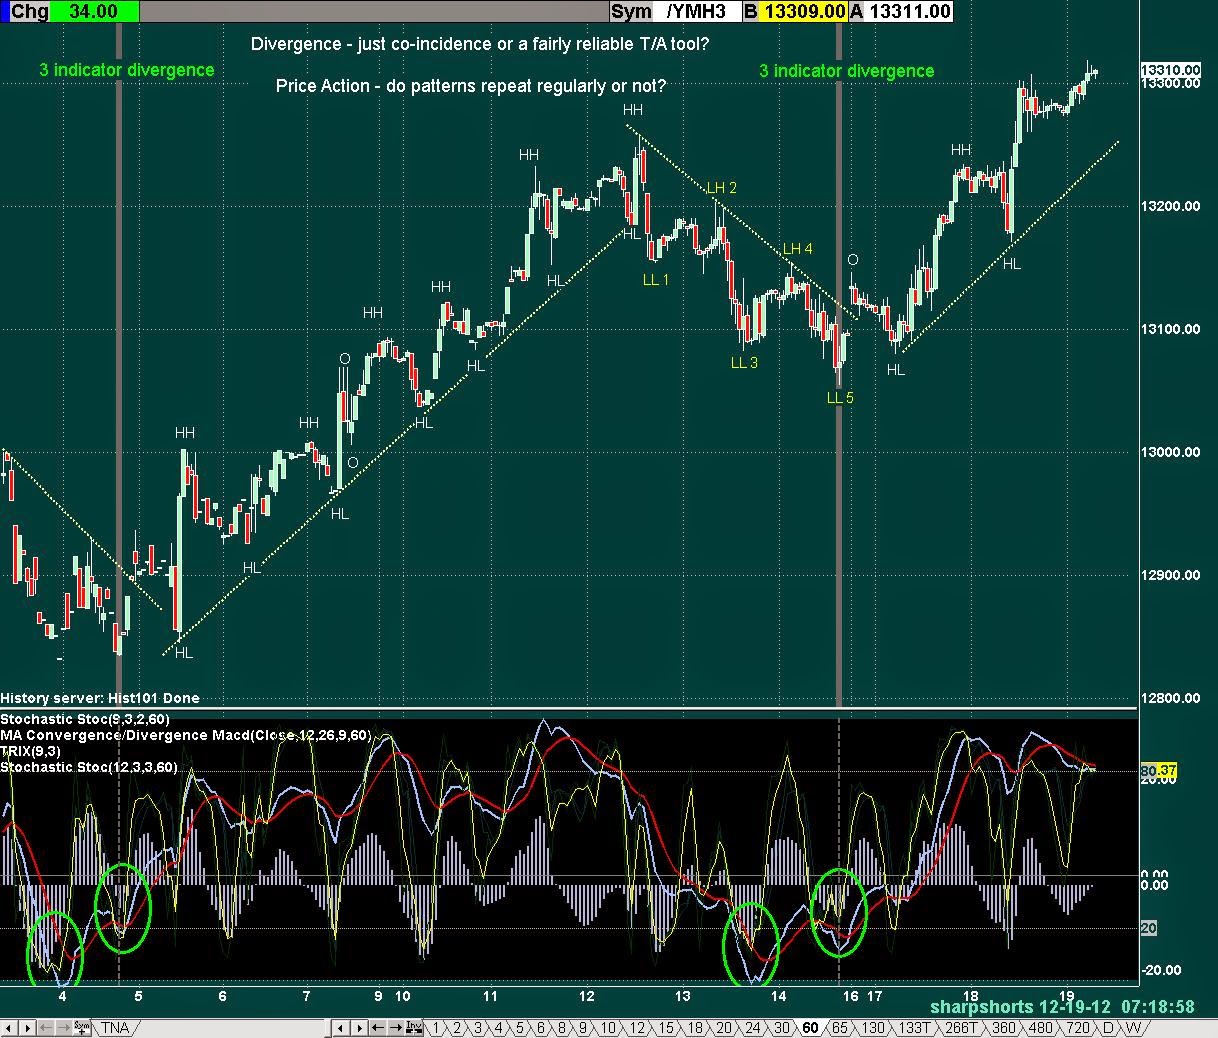Click the date 12 on time axis
The image size is (1218, 1038).
[x=587, y=996]
